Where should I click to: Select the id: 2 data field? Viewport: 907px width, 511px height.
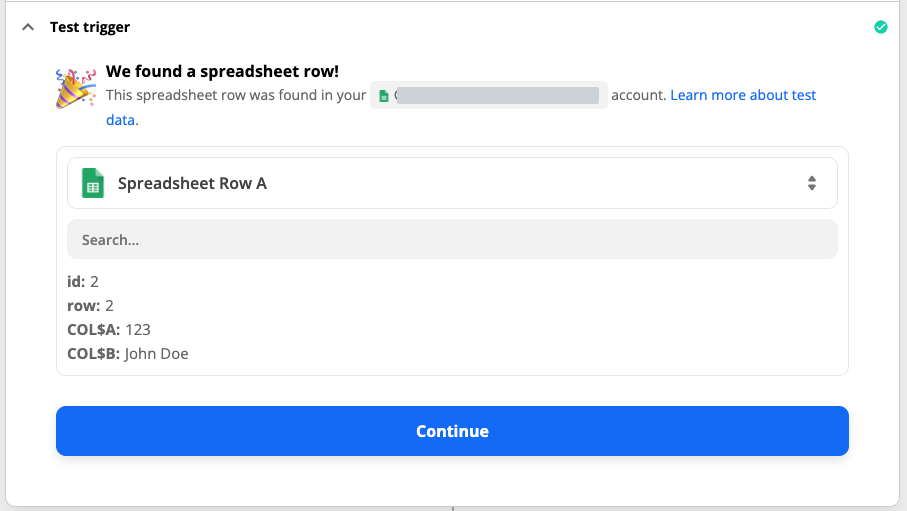(83, 282)
